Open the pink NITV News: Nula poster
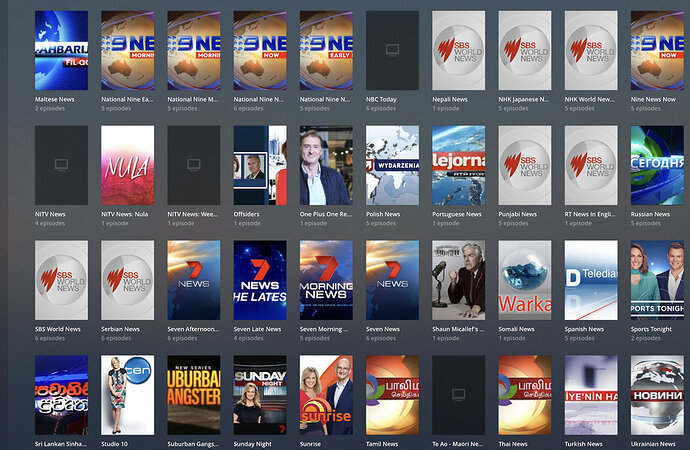690x450 pixels. (128, 165)
